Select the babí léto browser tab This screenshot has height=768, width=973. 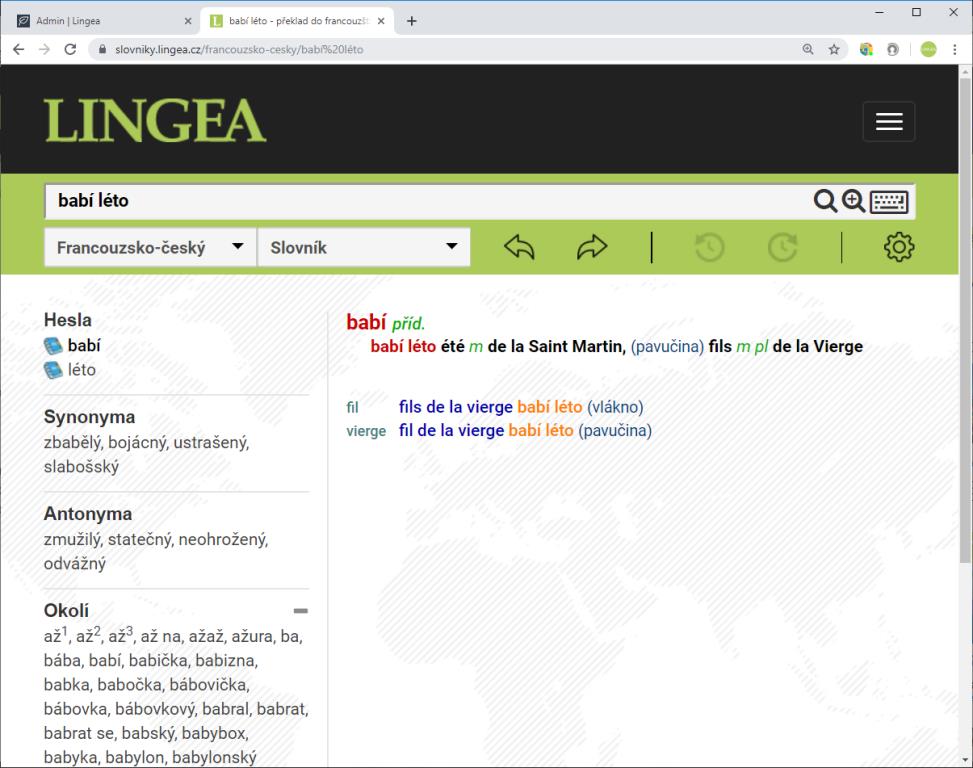297,21
